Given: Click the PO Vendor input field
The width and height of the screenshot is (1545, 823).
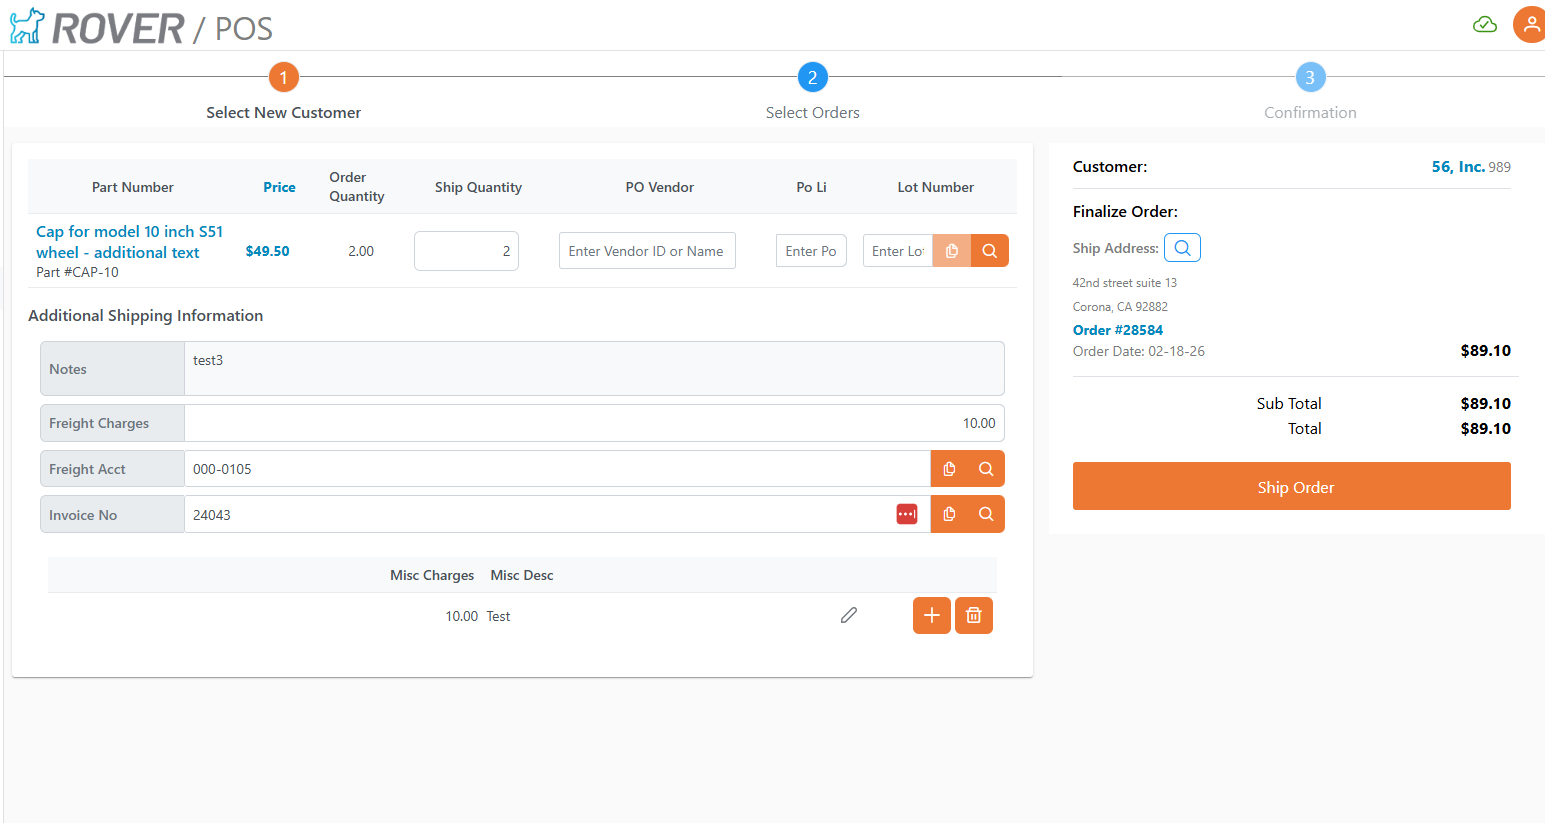Looking at the screenshot, I should coord(647,251).
